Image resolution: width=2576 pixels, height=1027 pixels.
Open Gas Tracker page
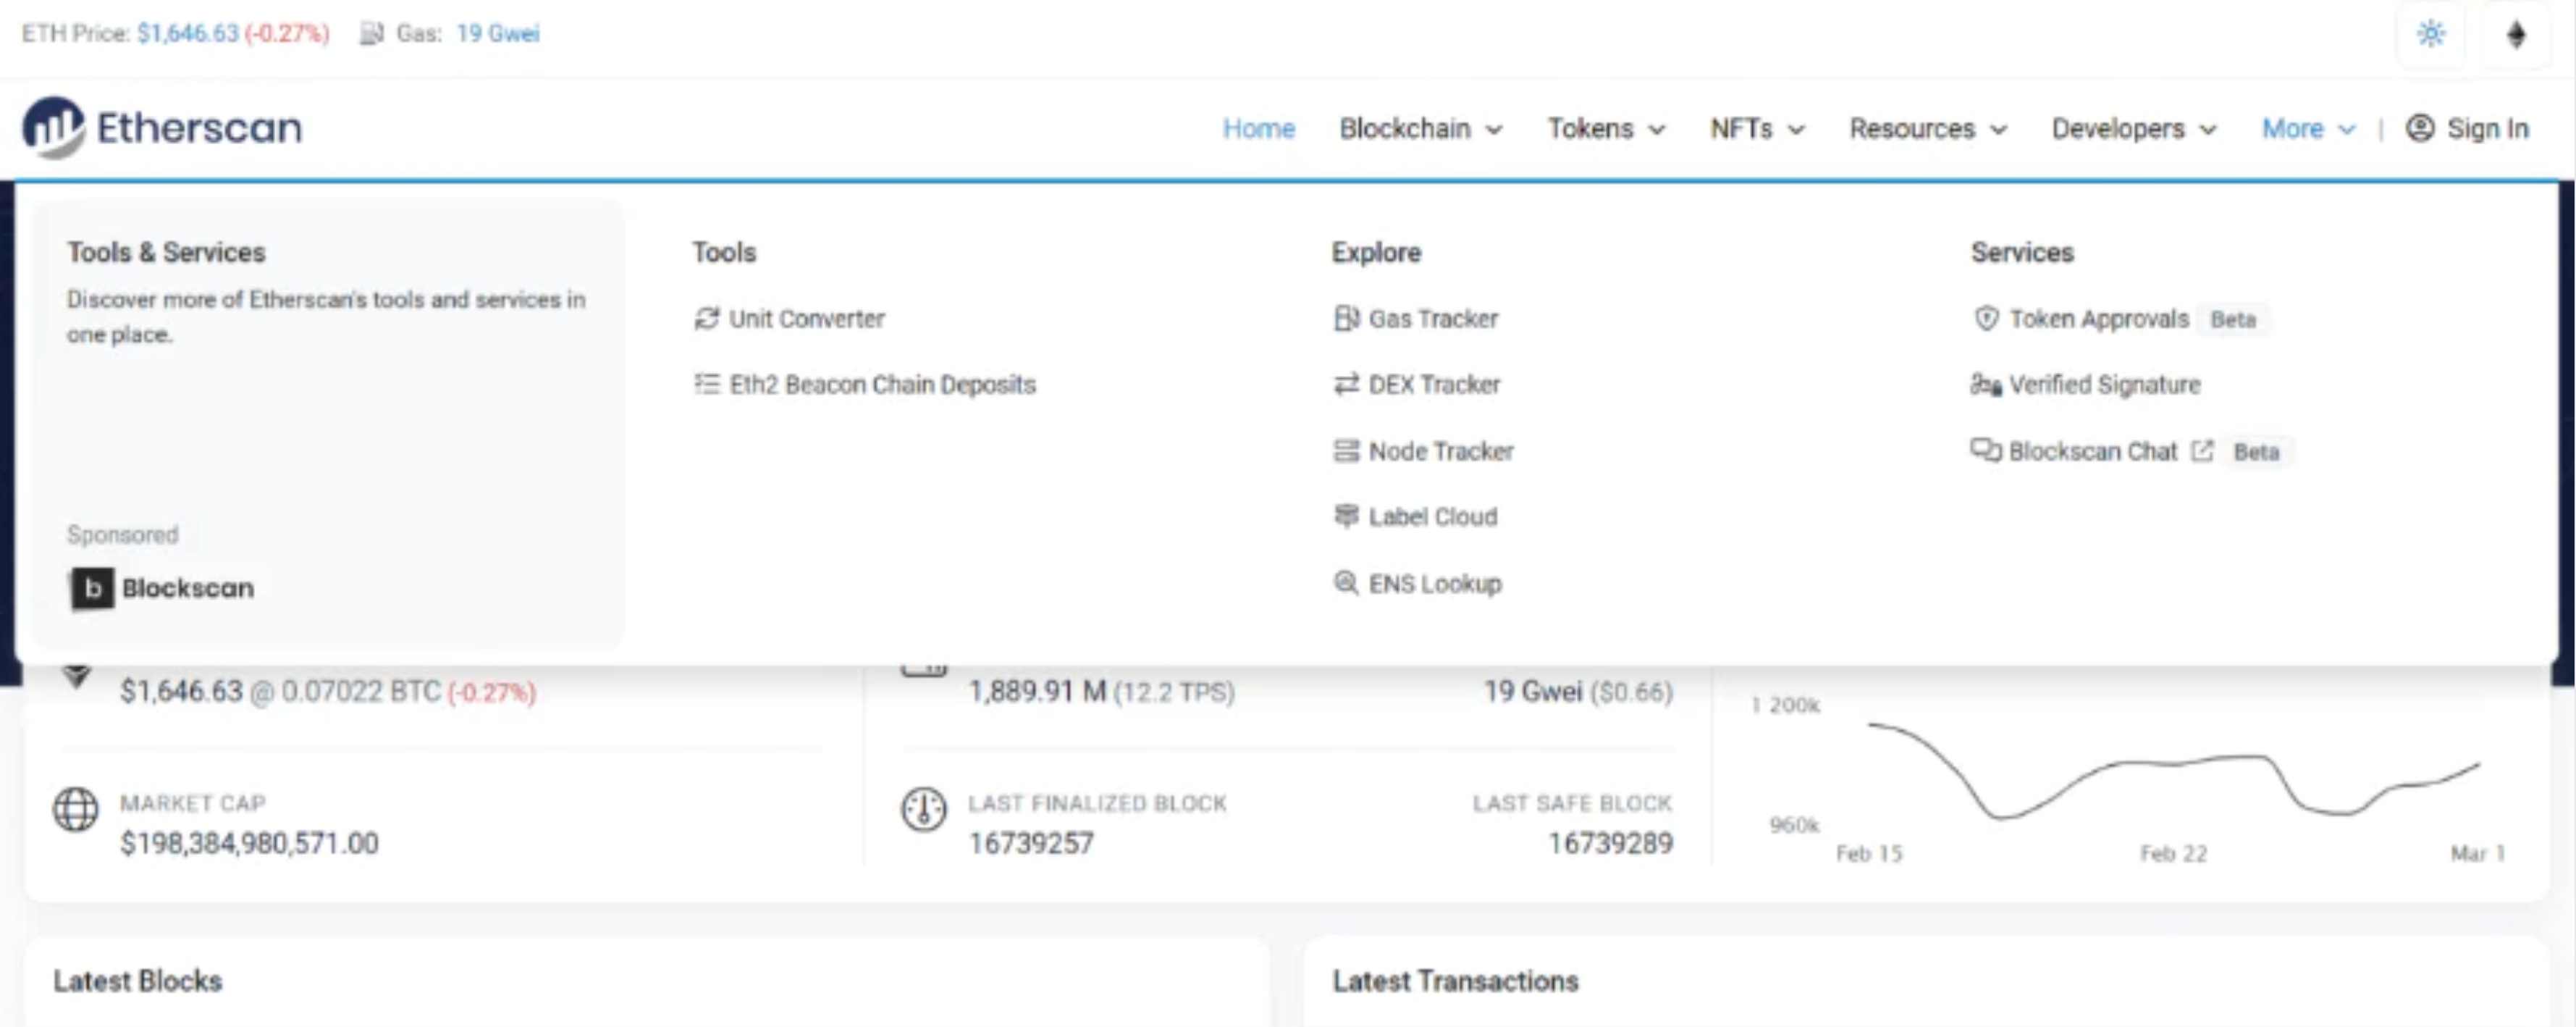1416,318
